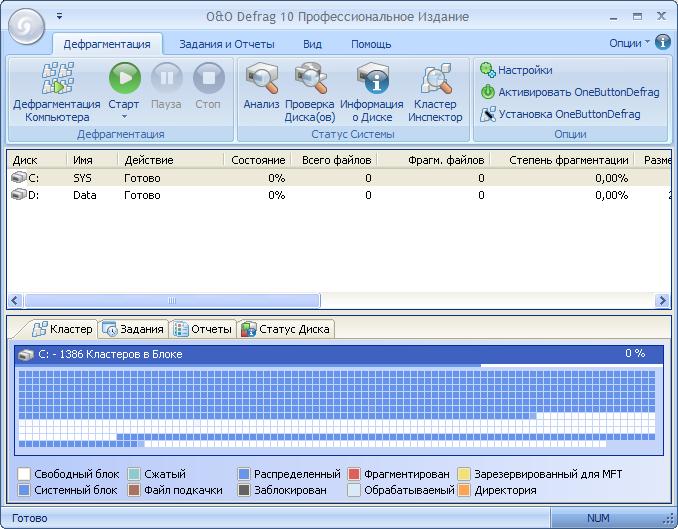The image size is (678, 529).
Task: Open Задания и Отчеты ribbon tab
Action: pos(227,44)
